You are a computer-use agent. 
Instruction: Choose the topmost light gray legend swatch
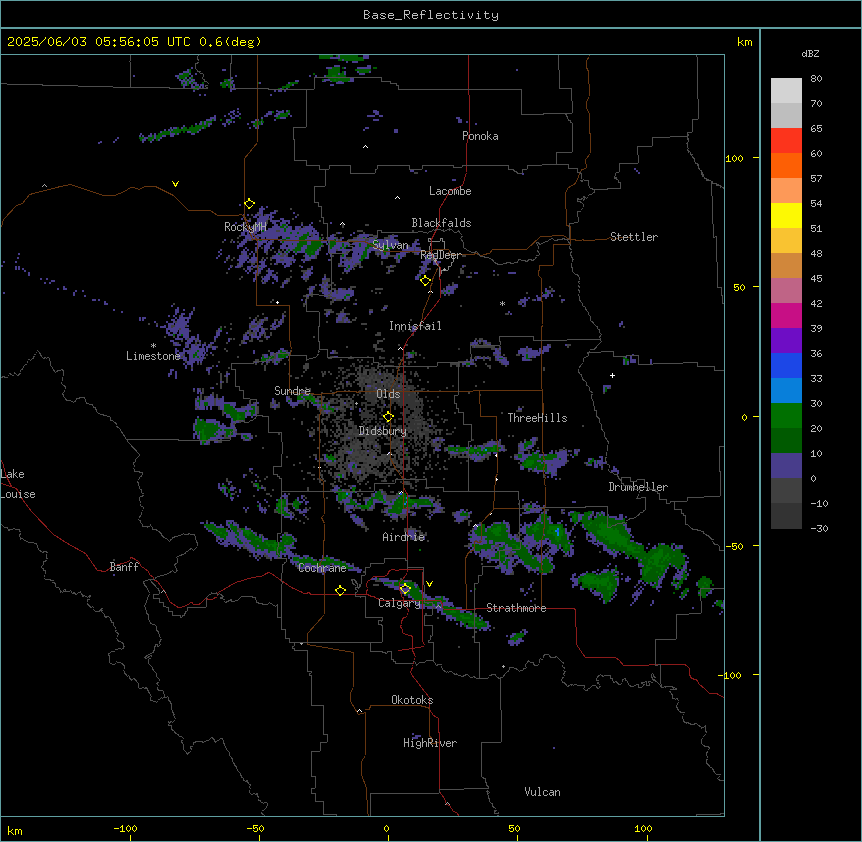point(786,91)
